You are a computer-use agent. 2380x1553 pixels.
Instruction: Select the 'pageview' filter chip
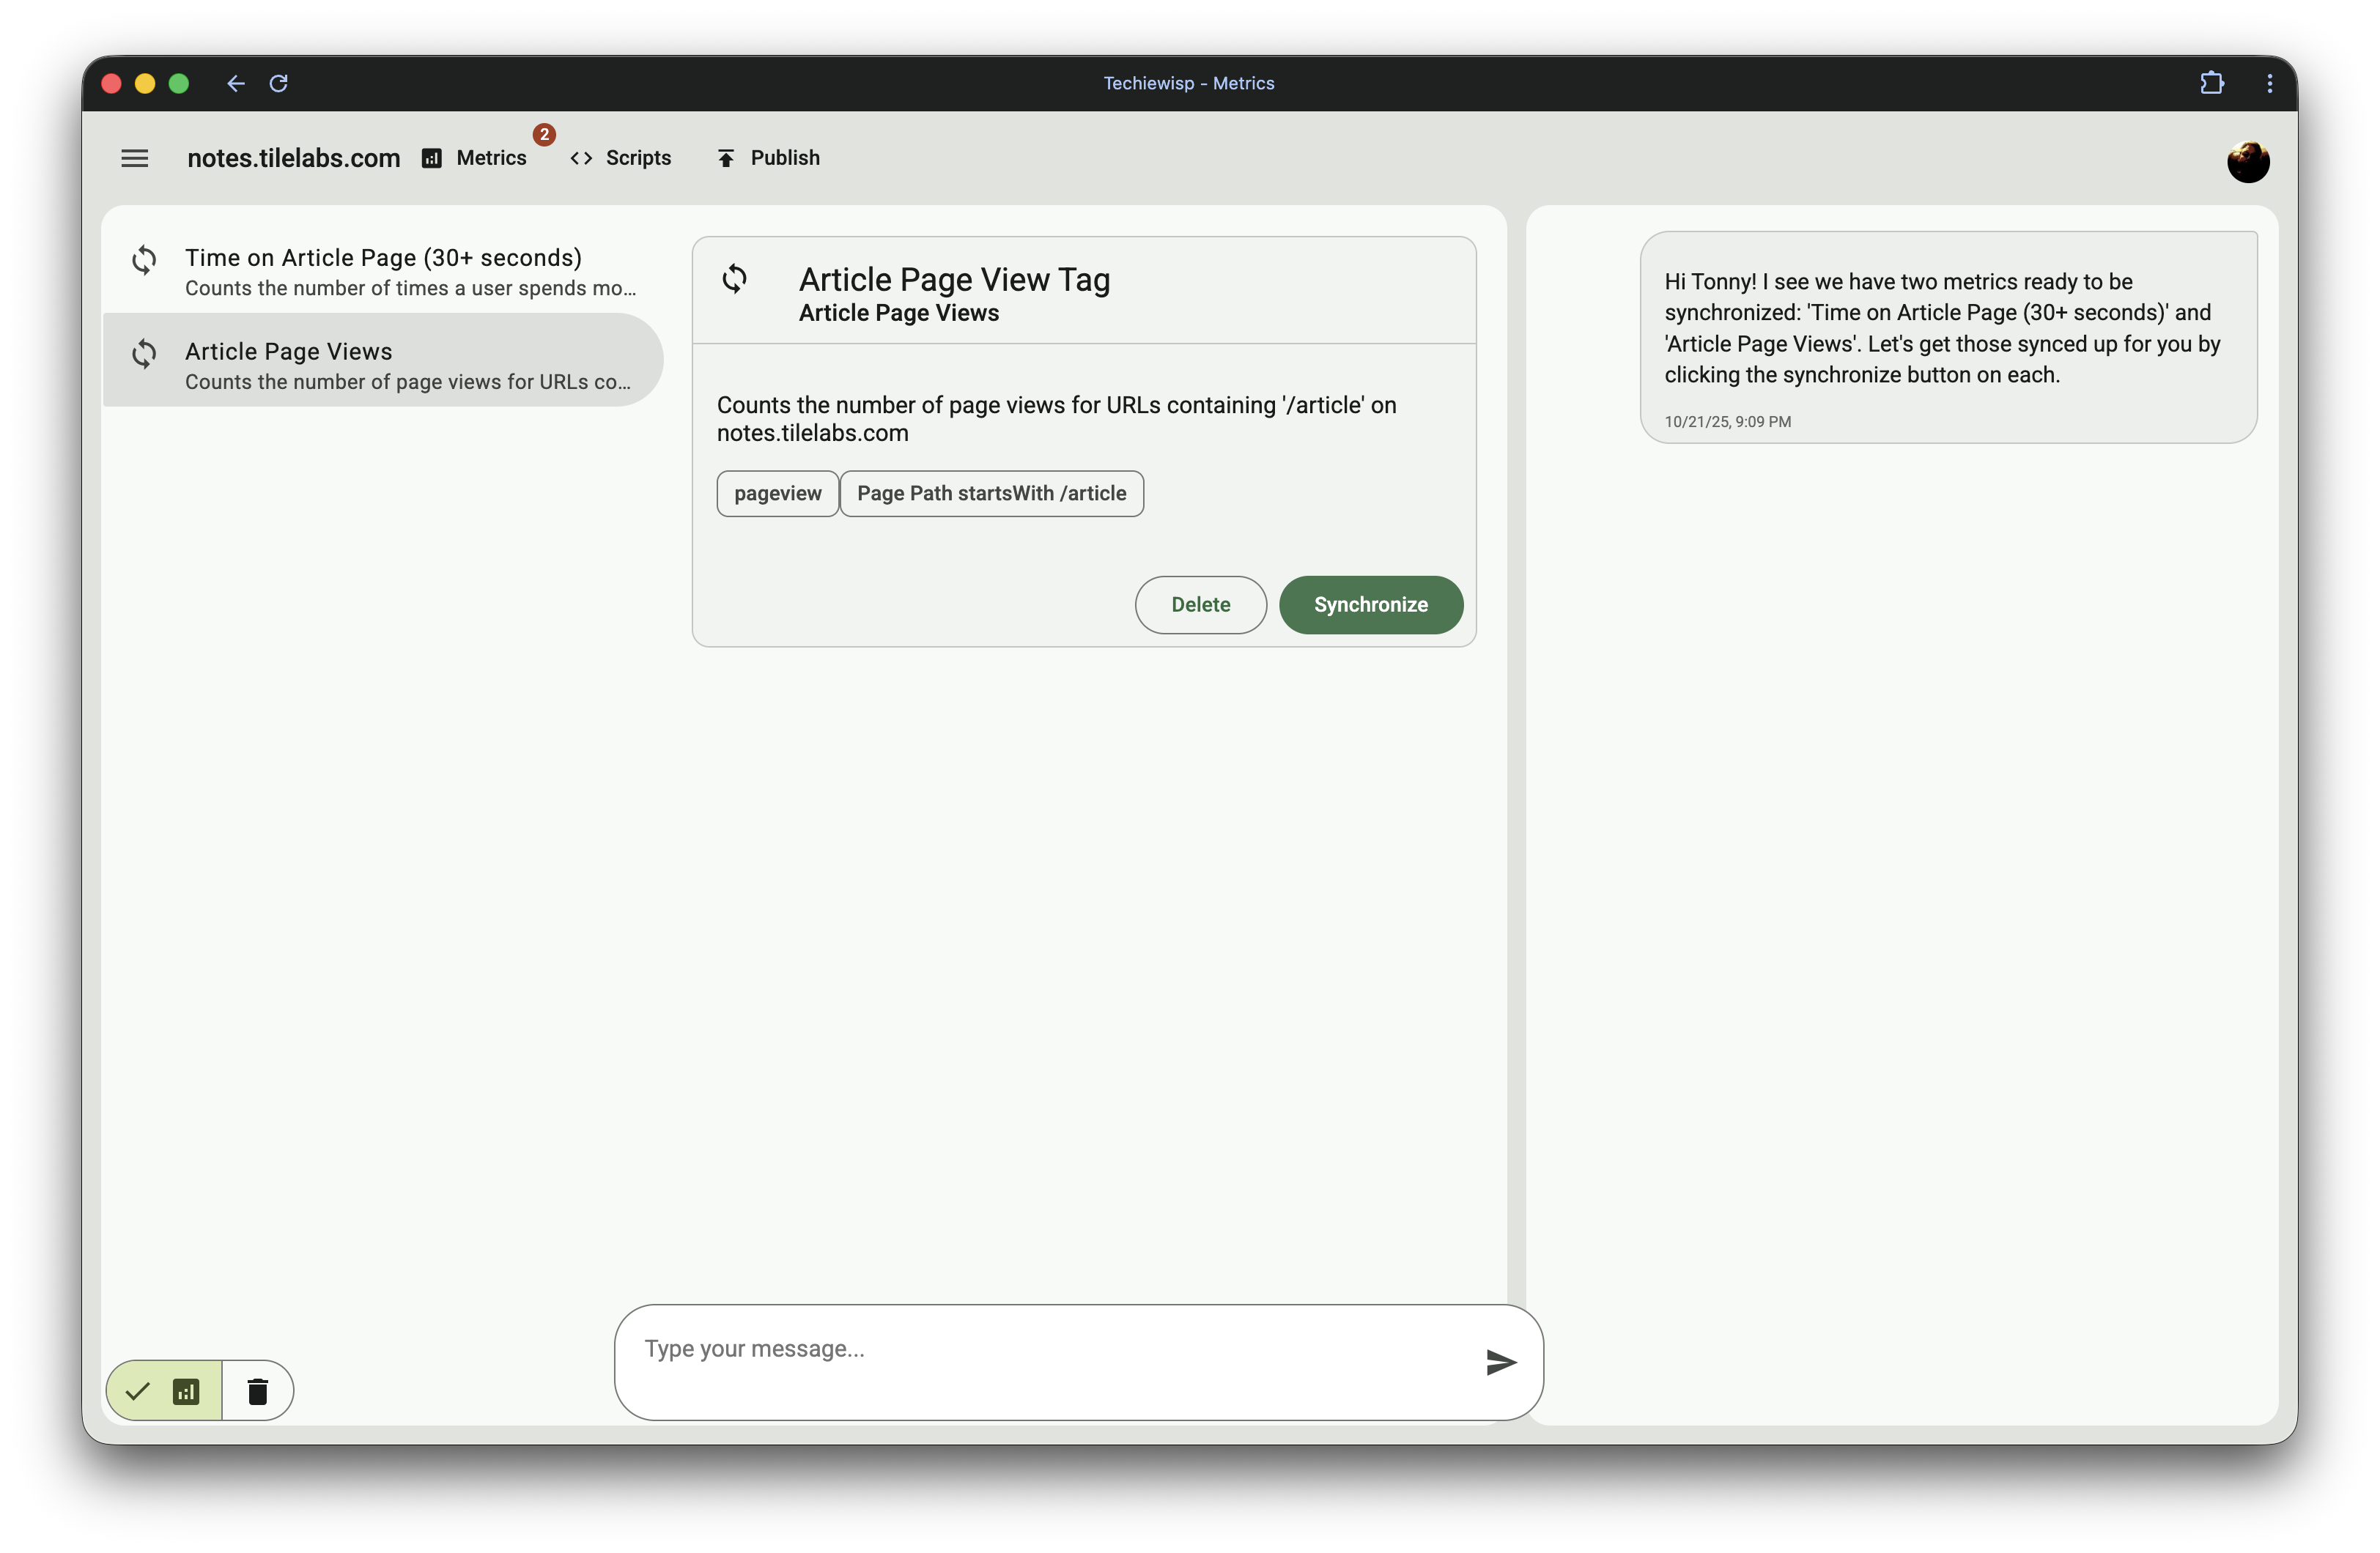(777, 493)
